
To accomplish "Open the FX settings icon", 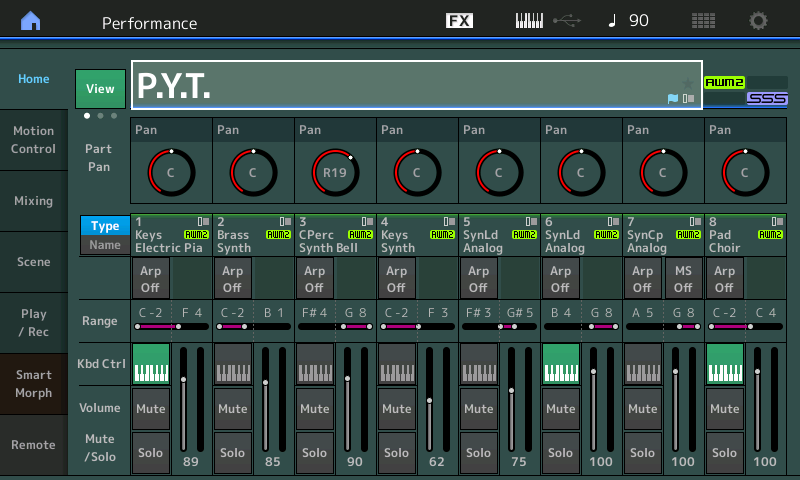I will (x=459, y=21).
